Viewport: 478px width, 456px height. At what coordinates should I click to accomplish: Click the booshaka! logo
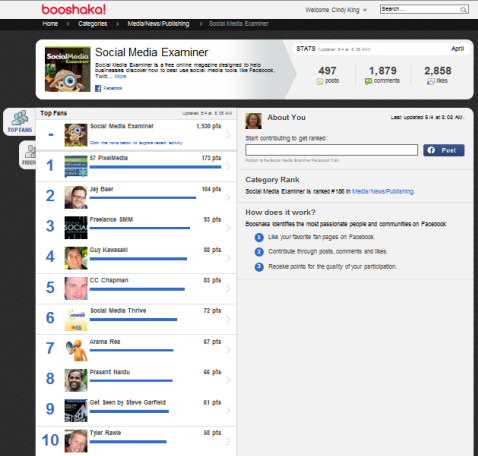pyautogui.click(x=74, y=9)
